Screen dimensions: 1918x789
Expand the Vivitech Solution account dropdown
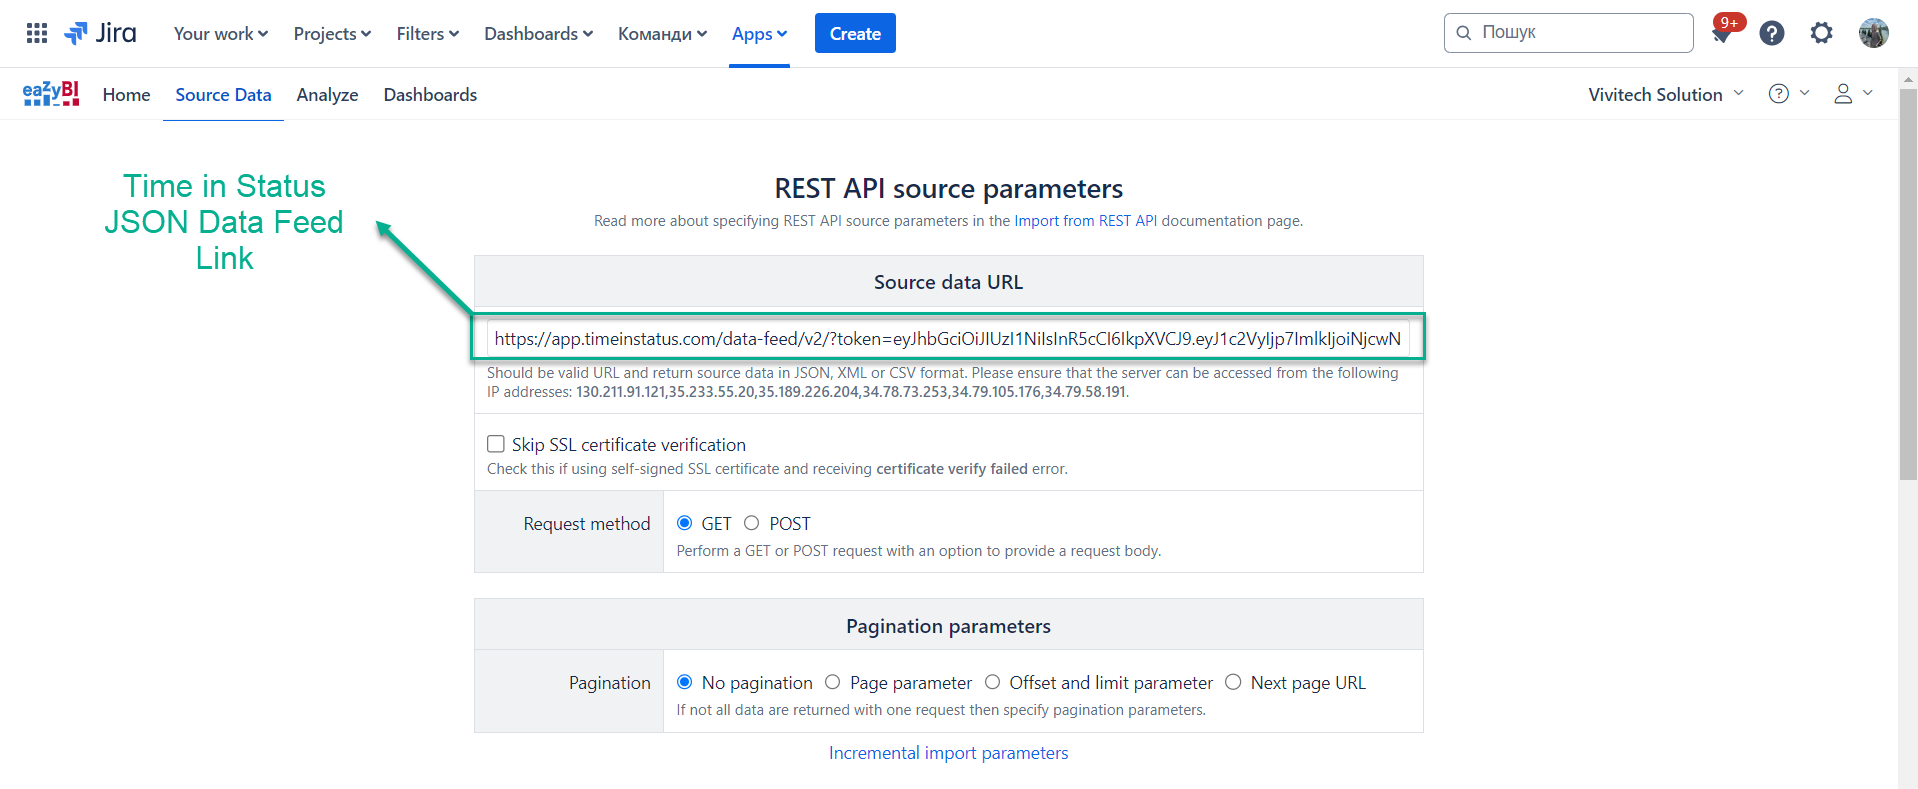(x=1665, y=94)
